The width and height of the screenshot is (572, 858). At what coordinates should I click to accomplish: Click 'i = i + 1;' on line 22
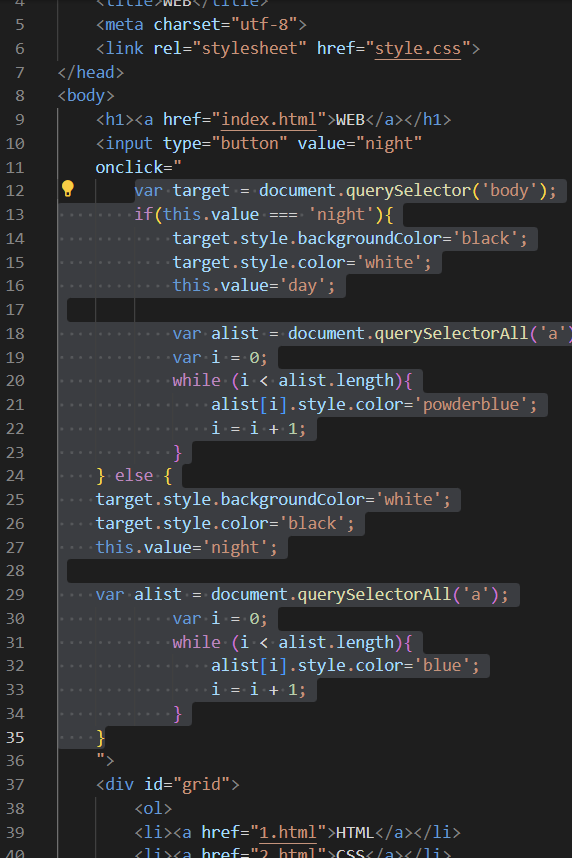pos(259,428)
